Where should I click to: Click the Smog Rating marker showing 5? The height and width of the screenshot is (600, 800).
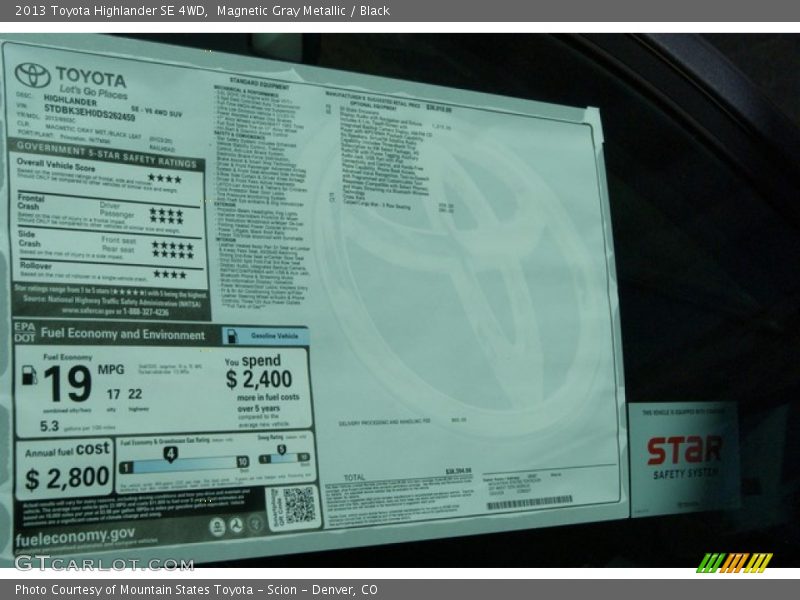pos(283,447)
